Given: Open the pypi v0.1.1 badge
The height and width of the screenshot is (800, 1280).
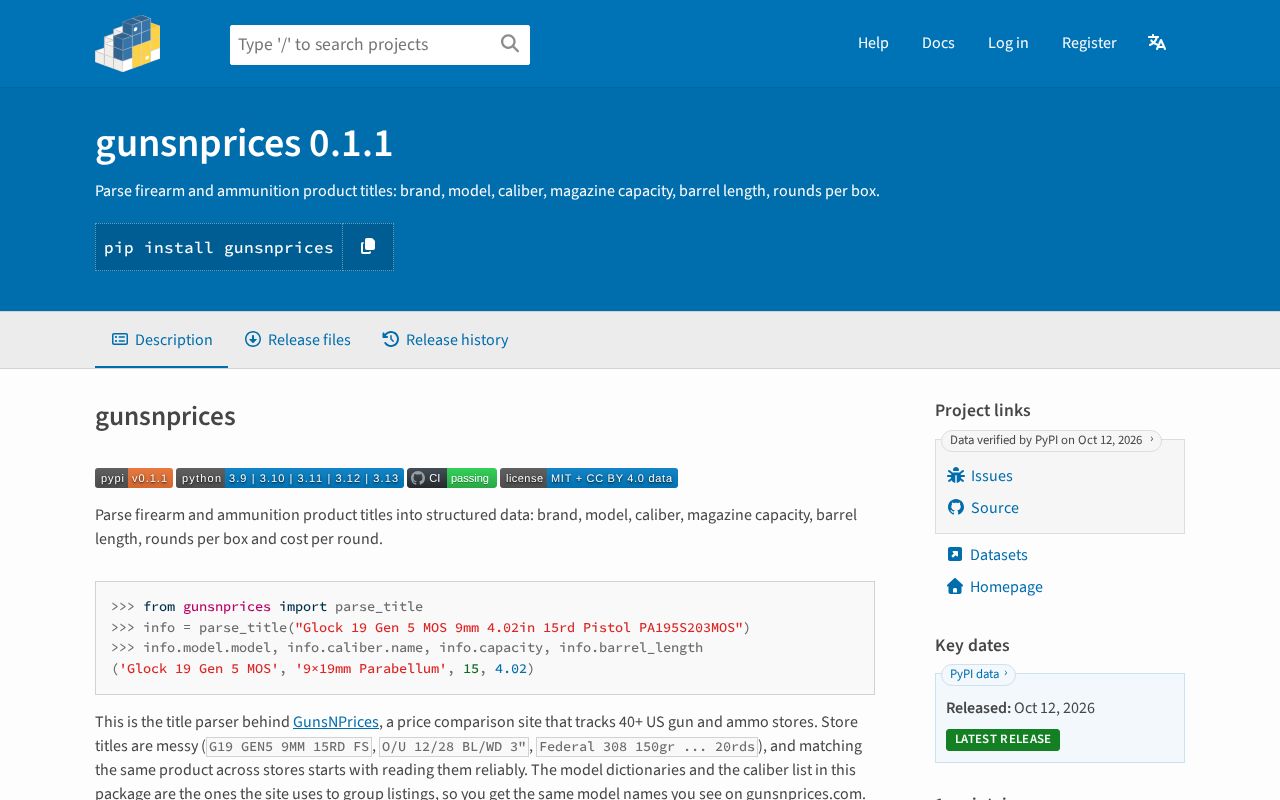Looking at the screenshot, I should coord(134,478).
